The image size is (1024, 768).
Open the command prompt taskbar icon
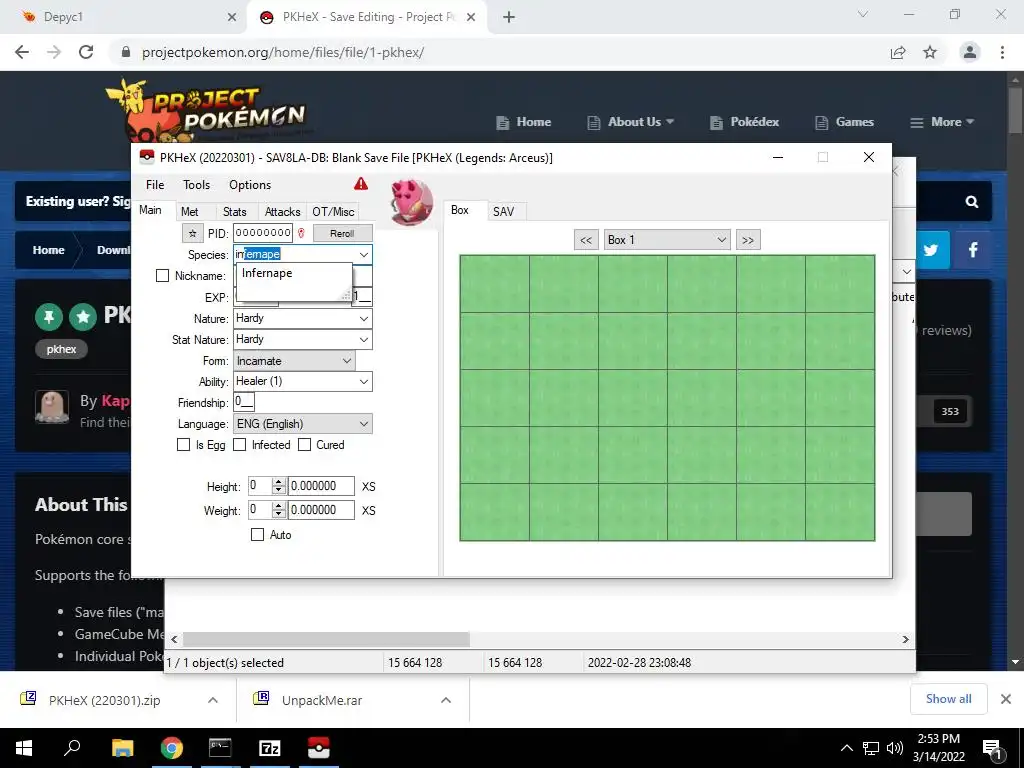[x=220, y=748]
